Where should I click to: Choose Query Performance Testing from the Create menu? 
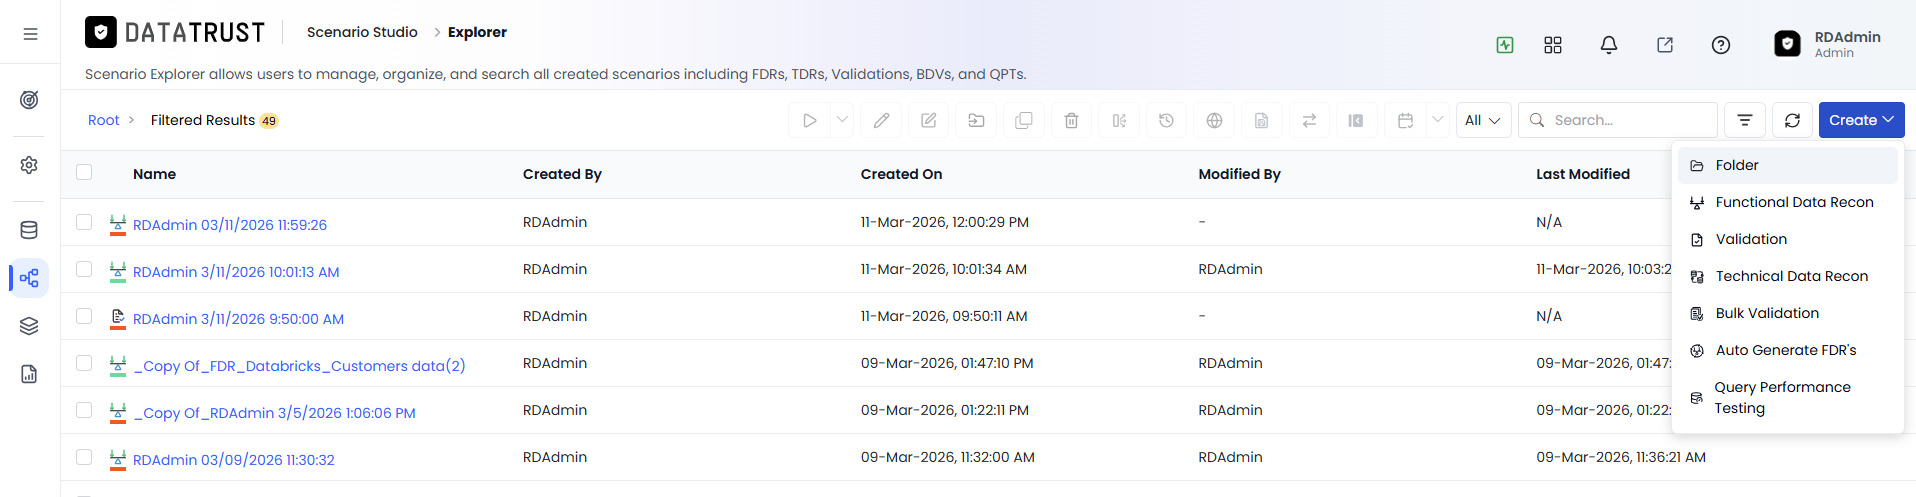pyautogui.click(x=1787, y=398)
